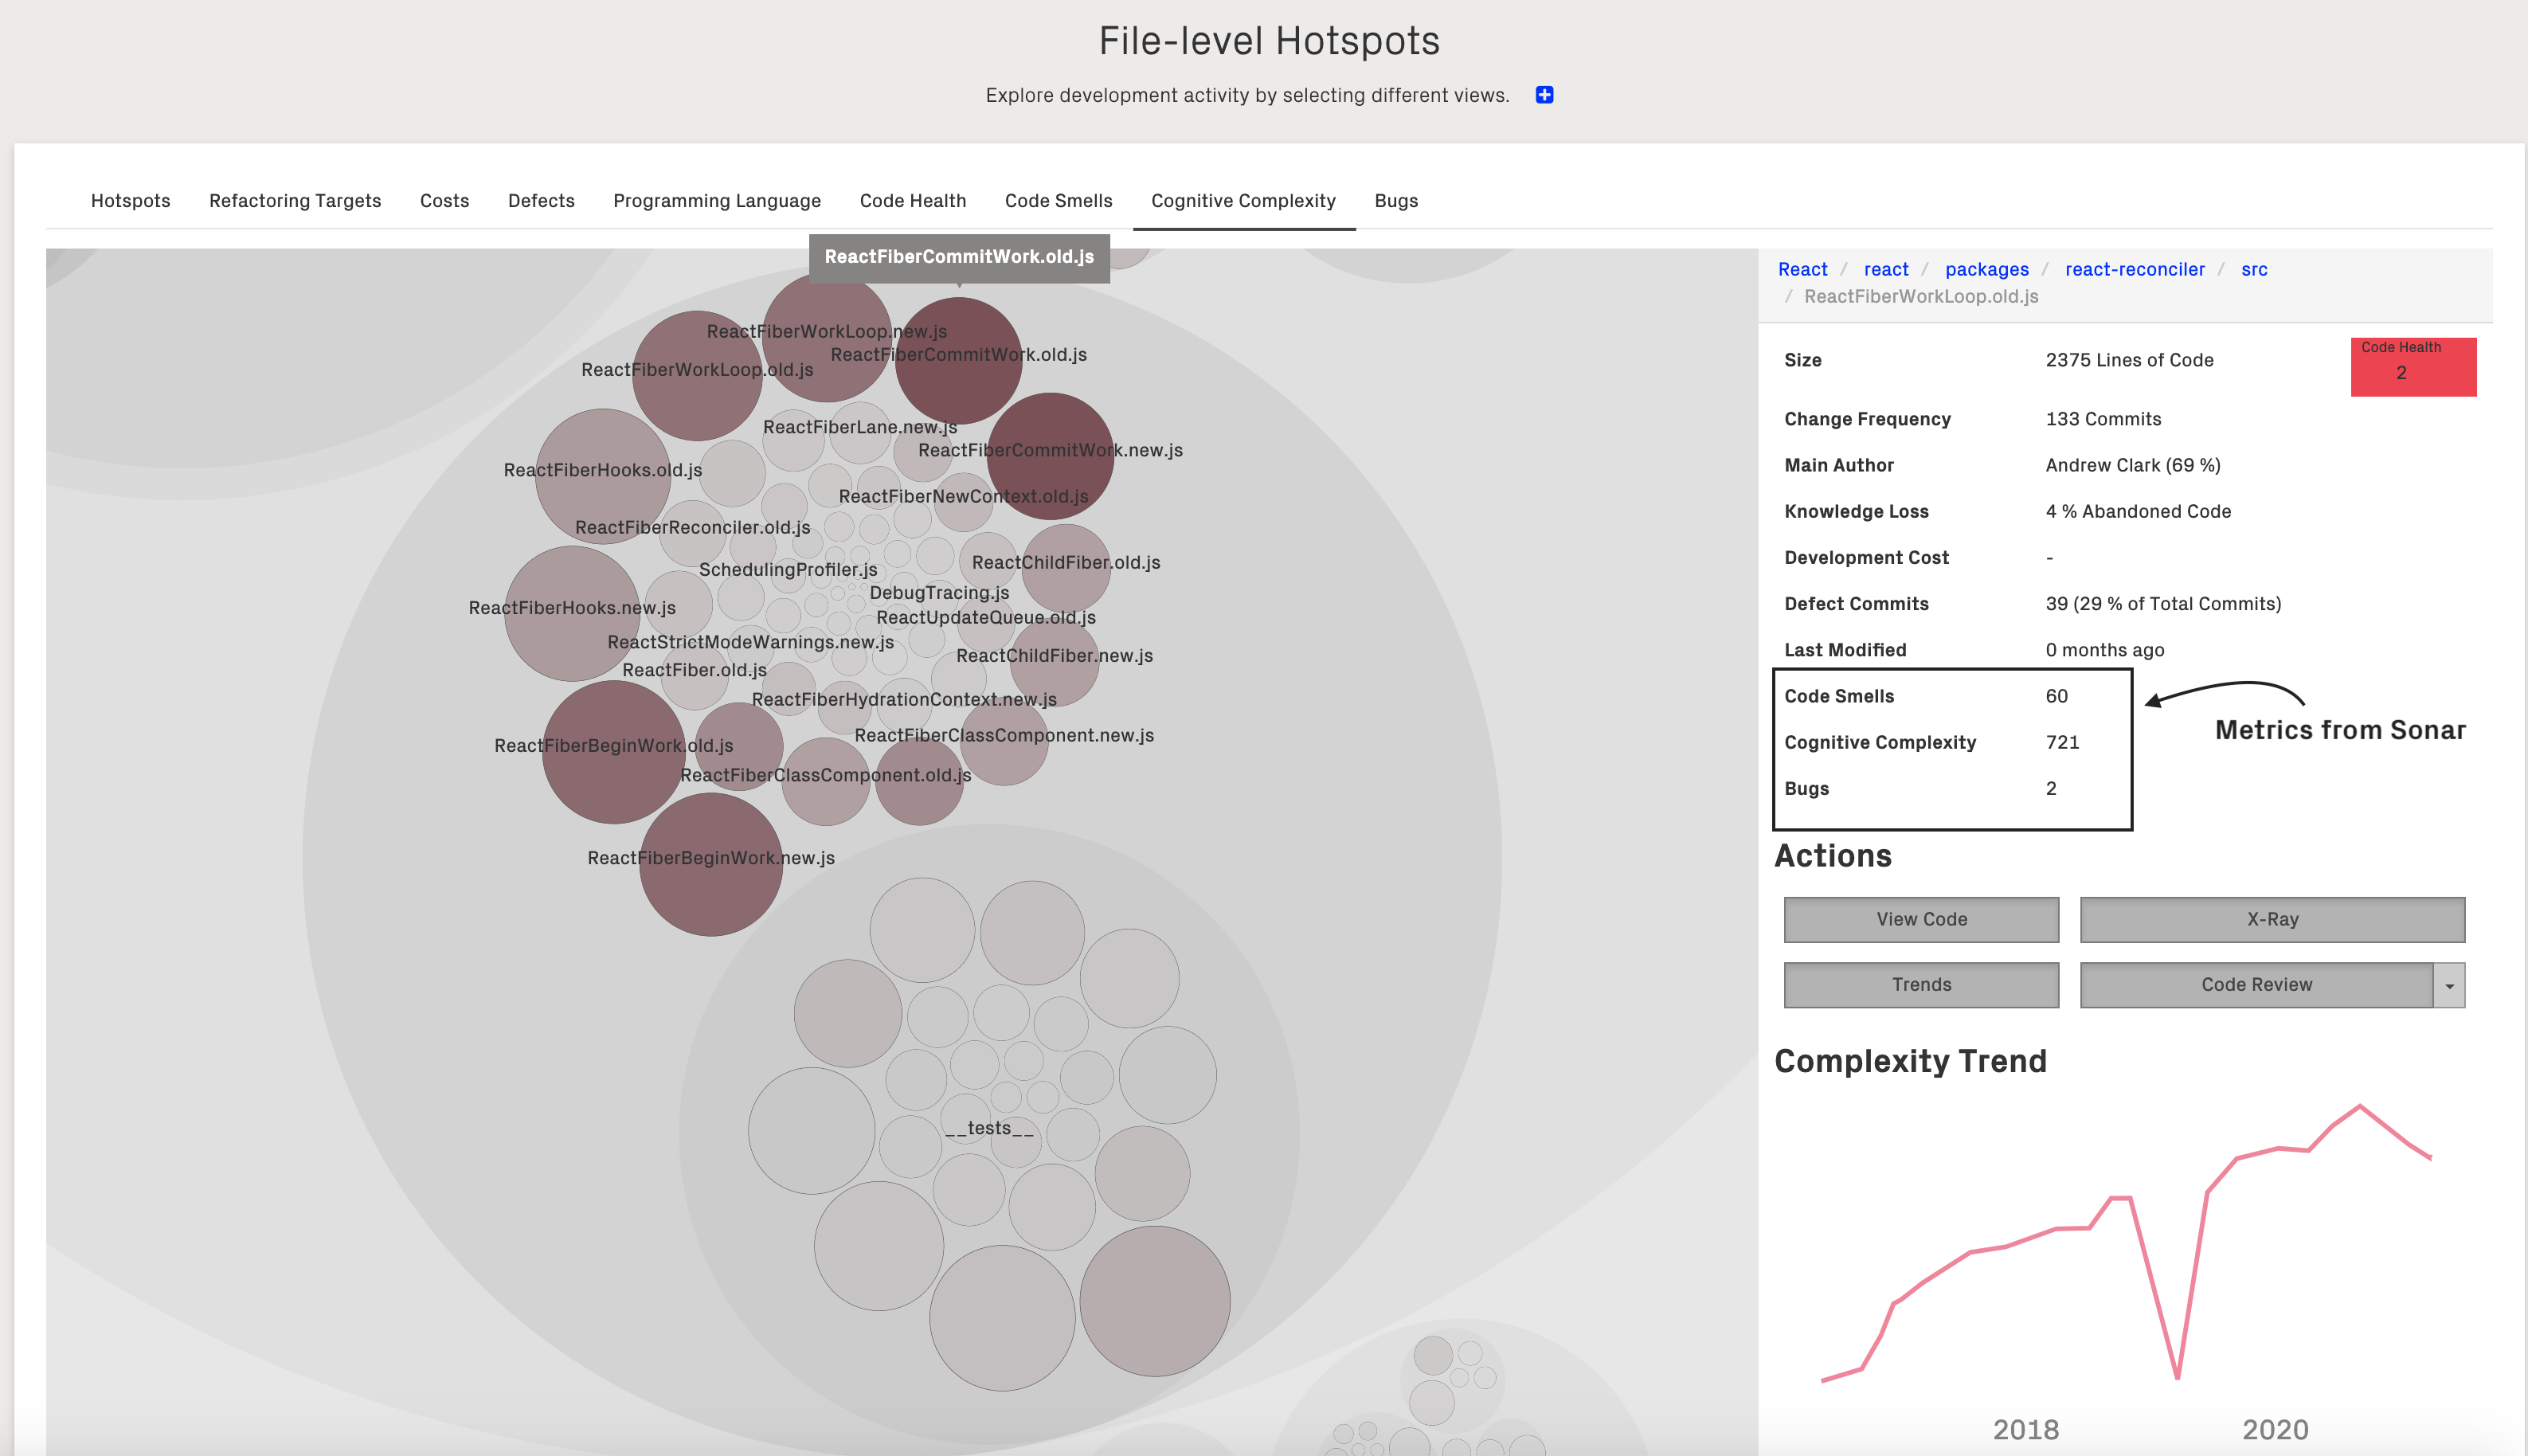The width and height of the screenshot is (2528, 1456).
Task: Follow the React breadcrumb link
Action: [x=1802, y=269]
